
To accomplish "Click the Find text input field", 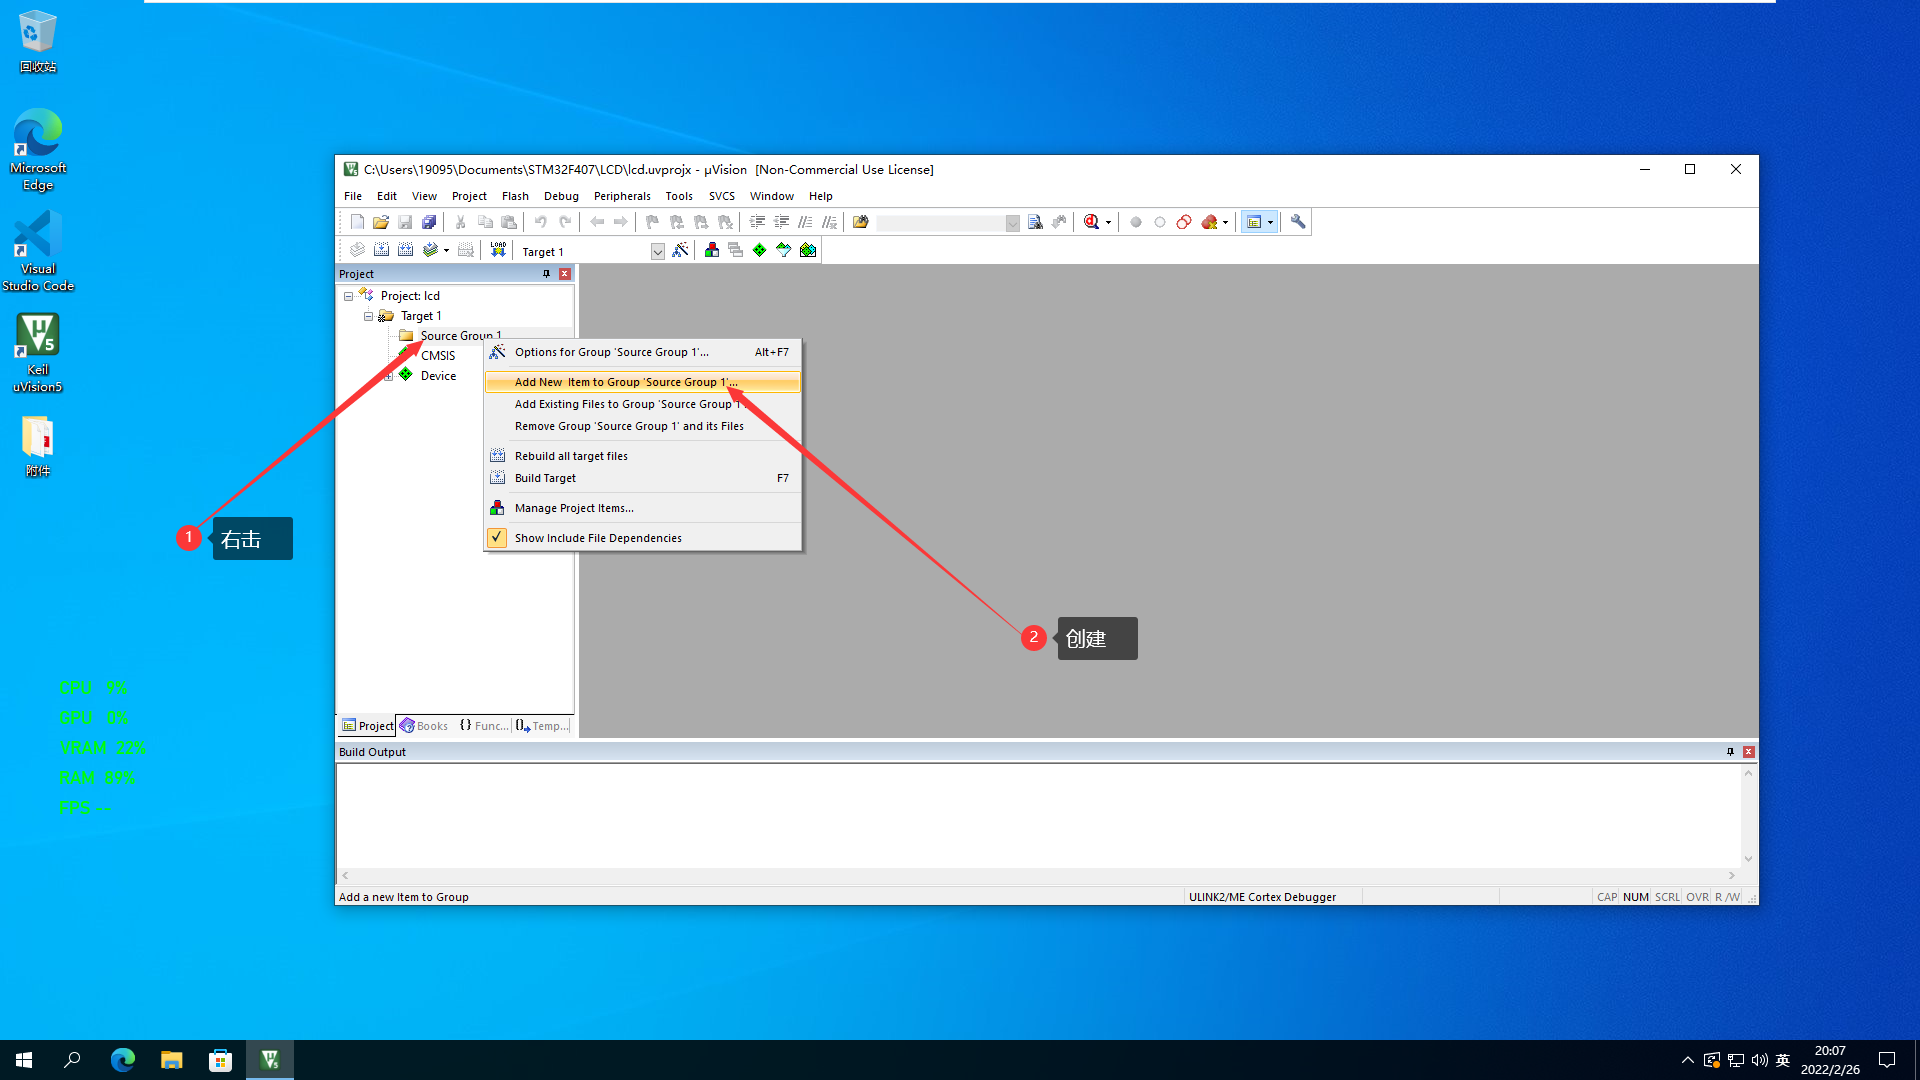I will [940, 223].
